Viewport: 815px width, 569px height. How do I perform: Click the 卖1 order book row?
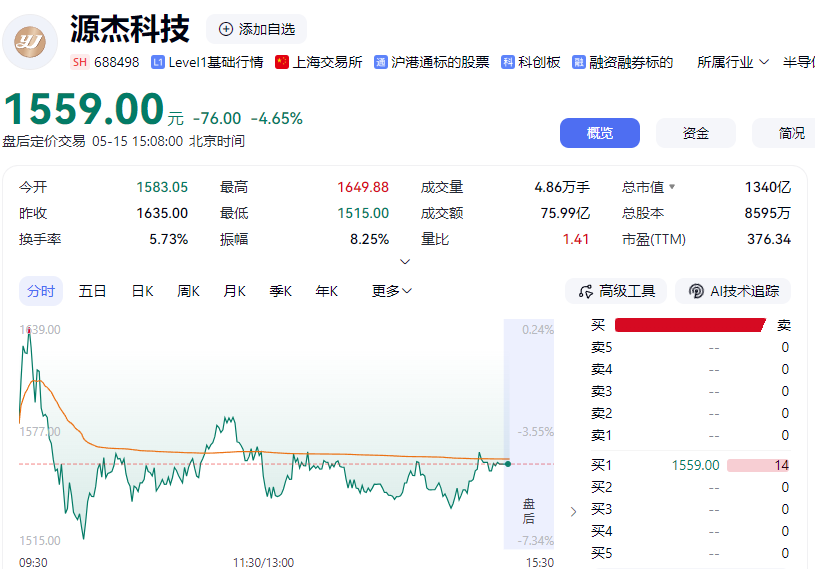(x=690, y=435)
